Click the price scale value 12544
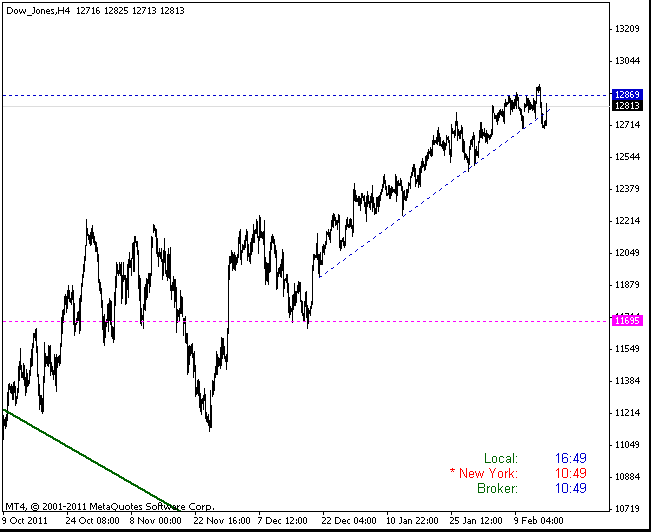Image resolution: width=651 pixels, height=532 pixels. point(627,157)
